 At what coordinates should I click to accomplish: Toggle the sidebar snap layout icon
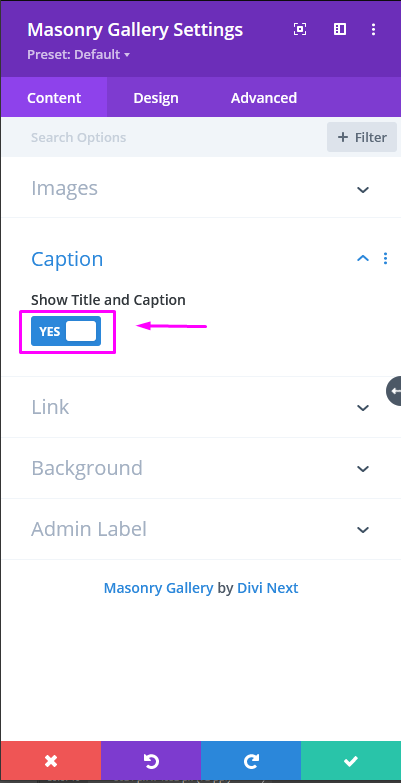tap(340, 29)
